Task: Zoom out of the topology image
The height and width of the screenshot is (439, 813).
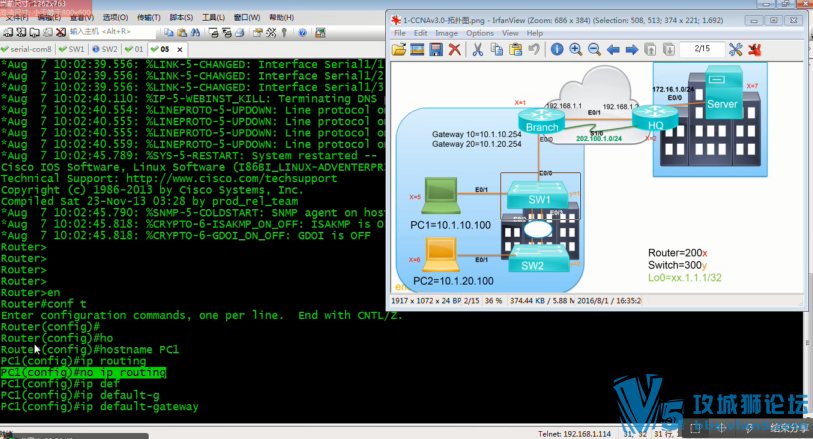Action: point(594,50)
